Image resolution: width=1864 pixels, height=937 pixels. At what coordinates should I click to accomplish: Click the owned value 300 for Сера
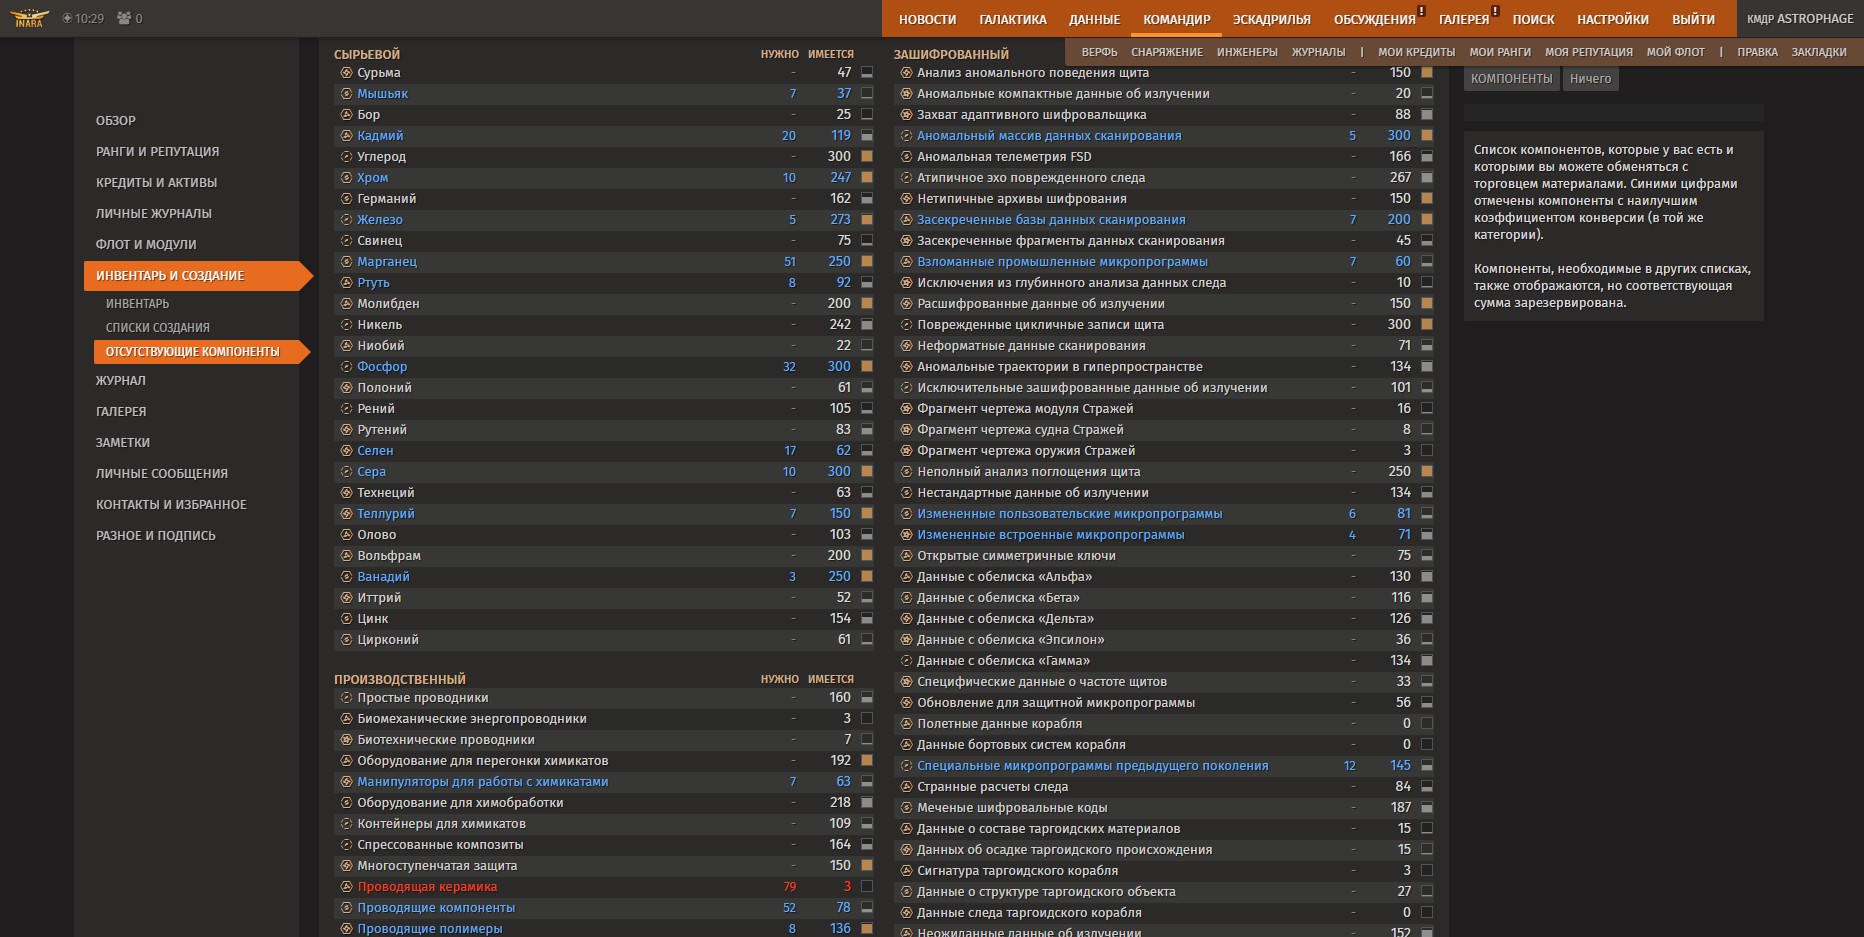tap(839, 472)
